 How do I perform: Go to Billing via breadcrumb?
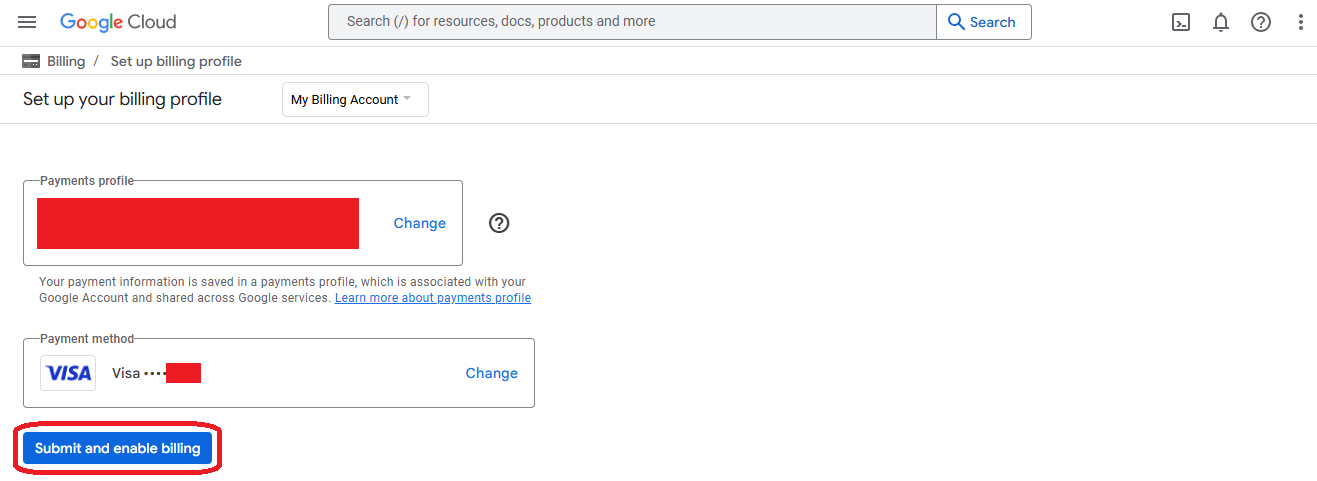[66, 61]
